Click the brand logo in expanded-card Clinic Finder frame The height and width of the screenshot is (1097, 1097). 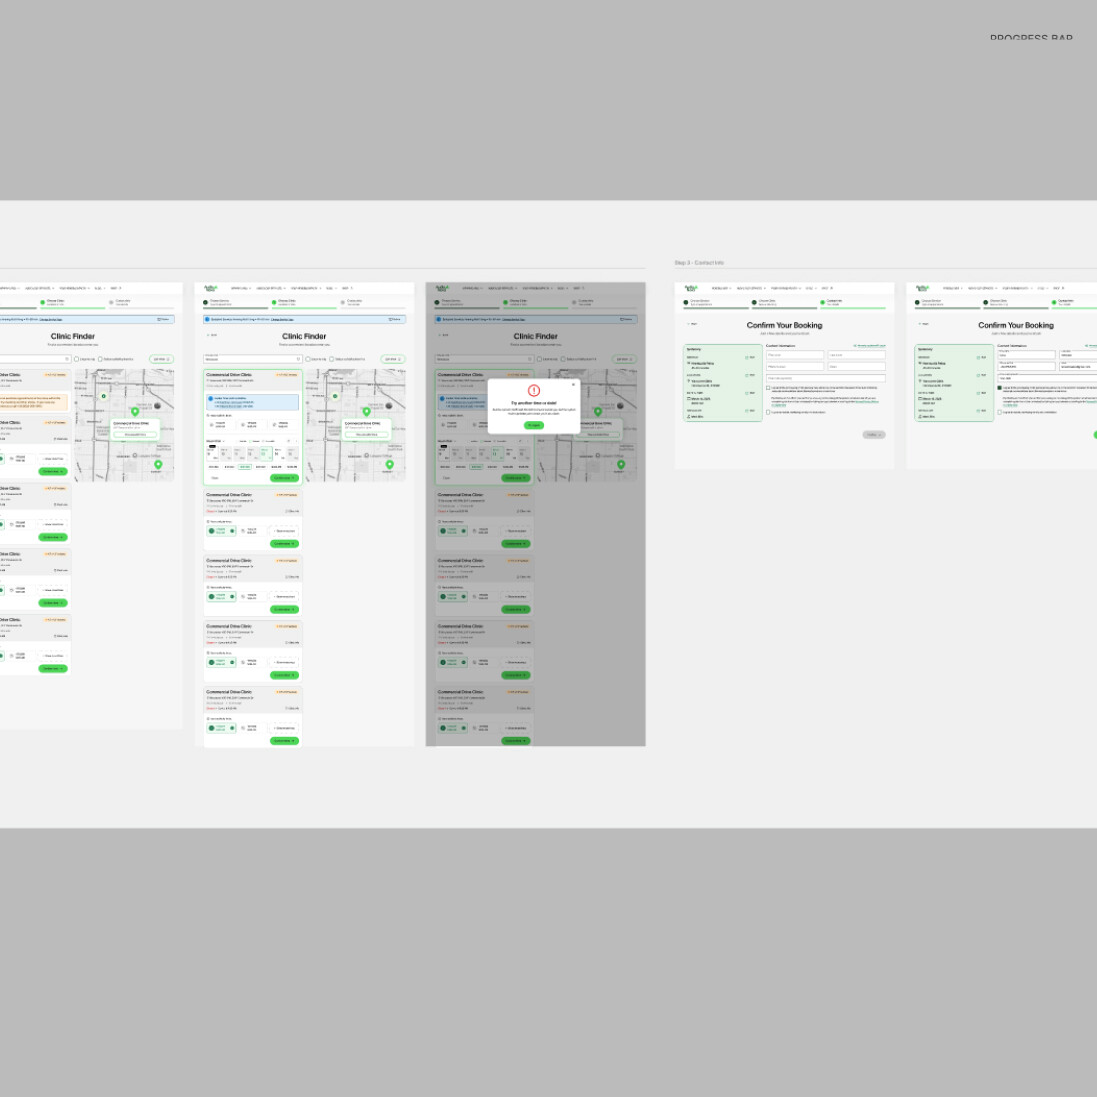(211, 288)
